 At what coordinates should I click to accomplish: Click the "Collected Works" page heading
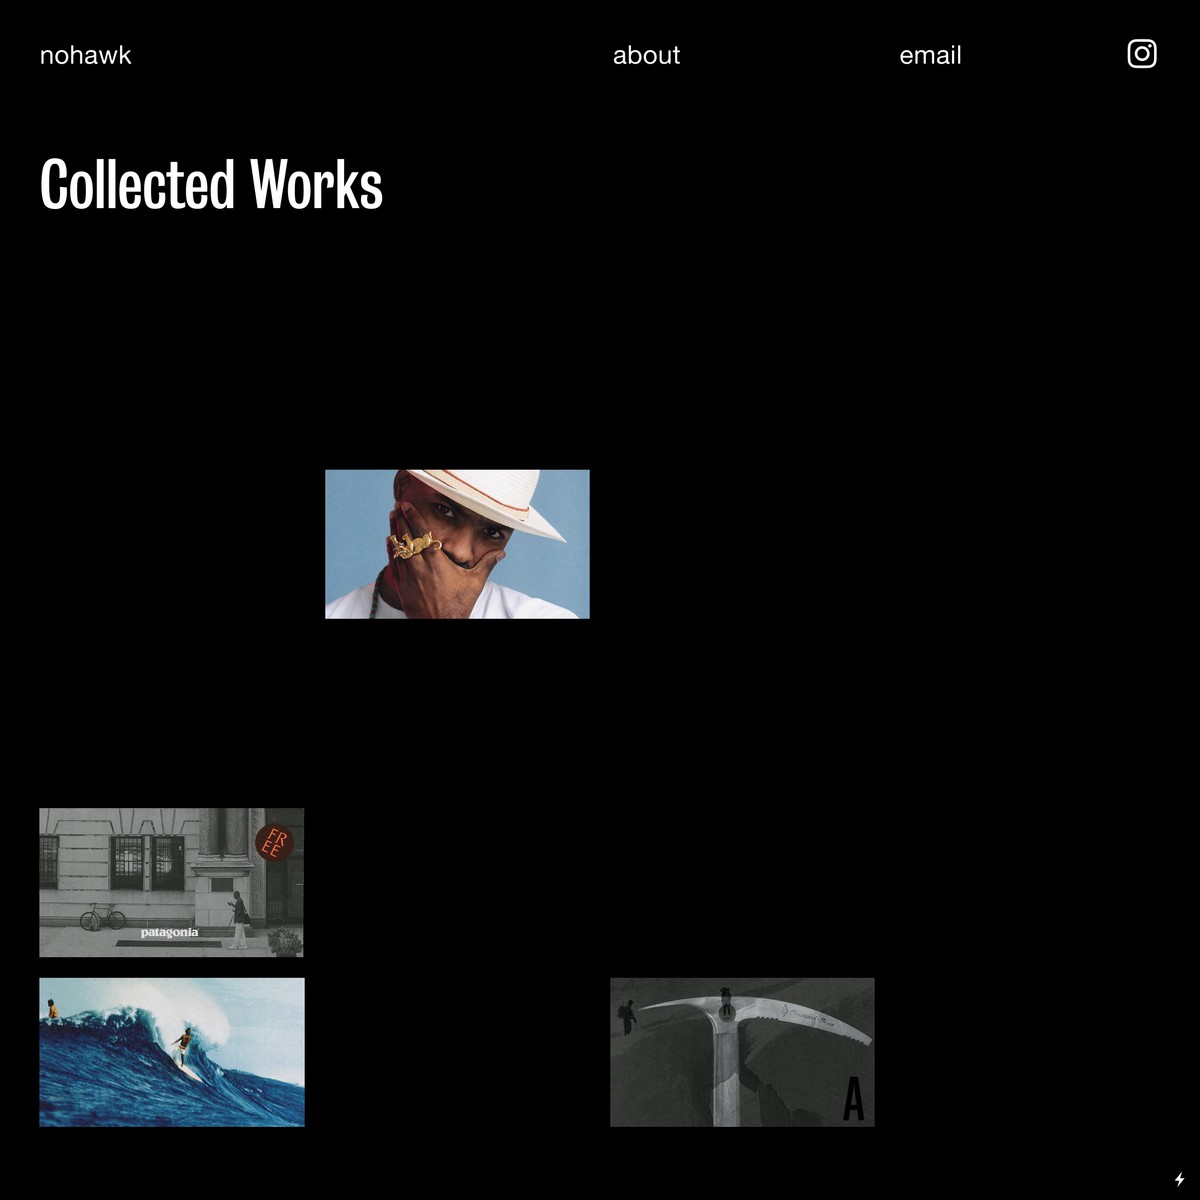(x=210, y=184)
